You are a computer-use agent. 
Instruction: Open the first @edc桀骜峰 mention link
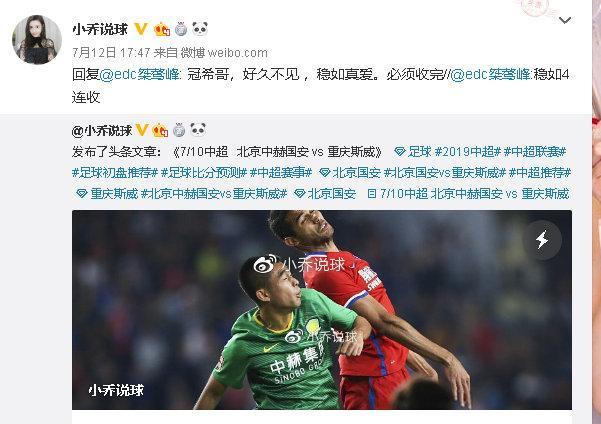139,74
